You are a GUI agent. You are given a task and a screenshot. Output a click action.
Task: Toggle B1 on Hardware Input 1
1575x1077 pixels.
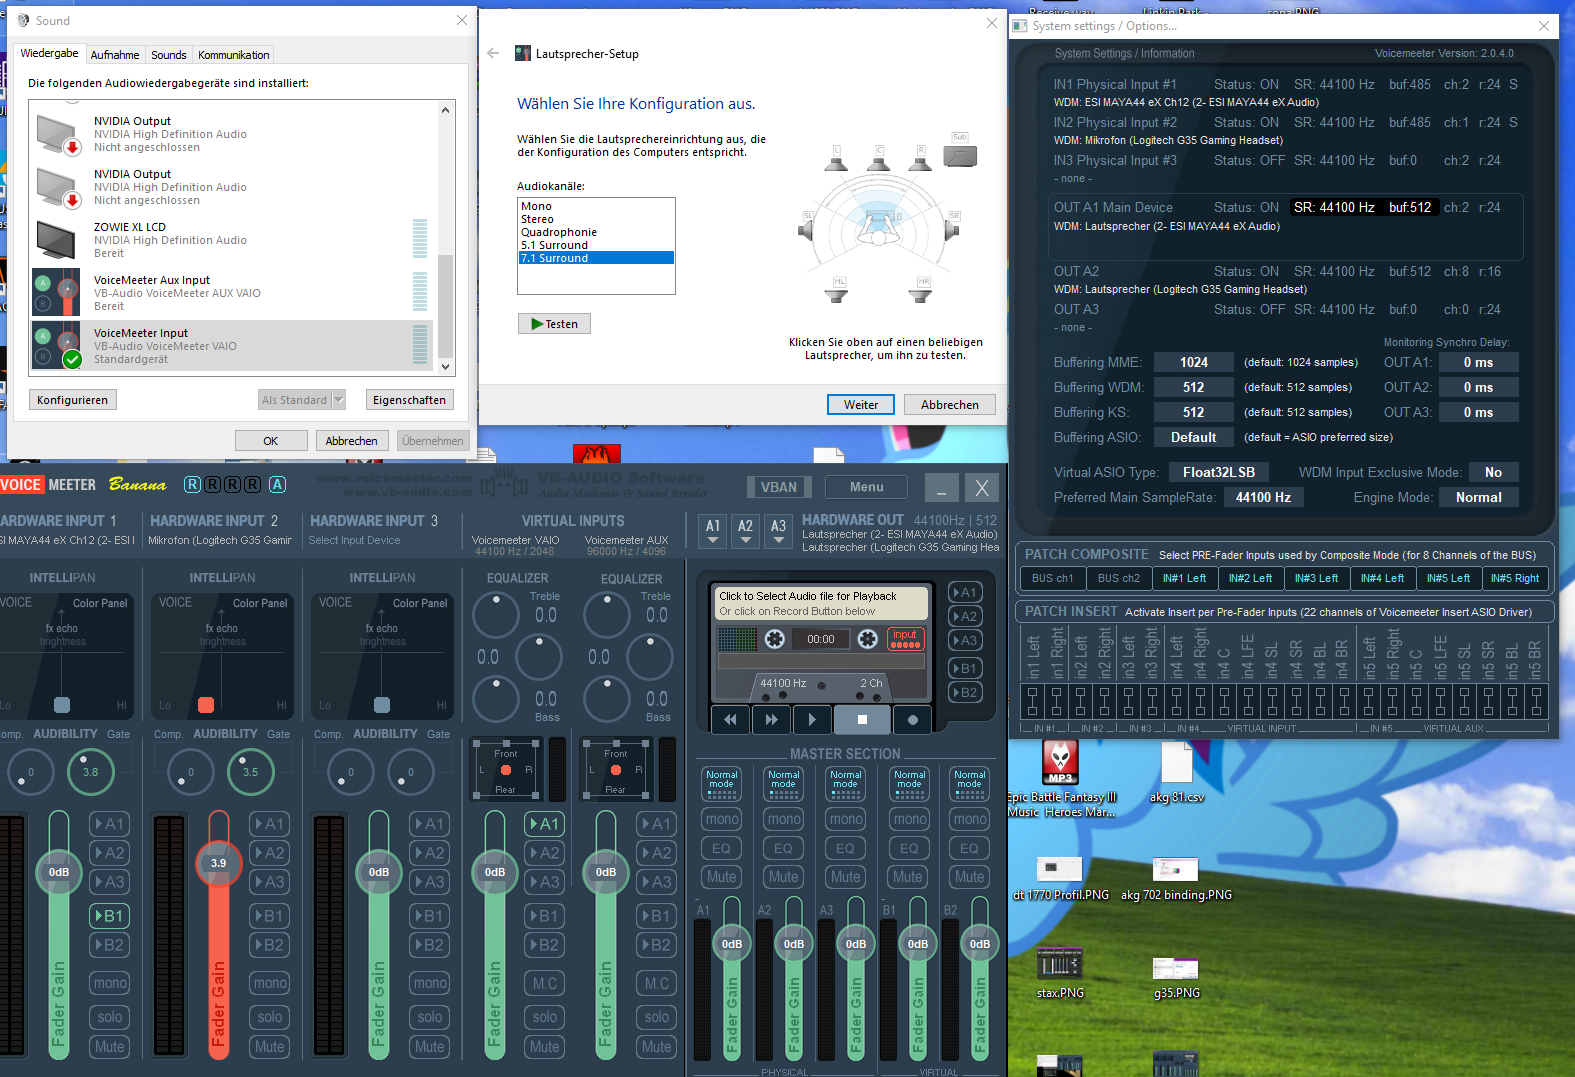click(x=109, y=916)
